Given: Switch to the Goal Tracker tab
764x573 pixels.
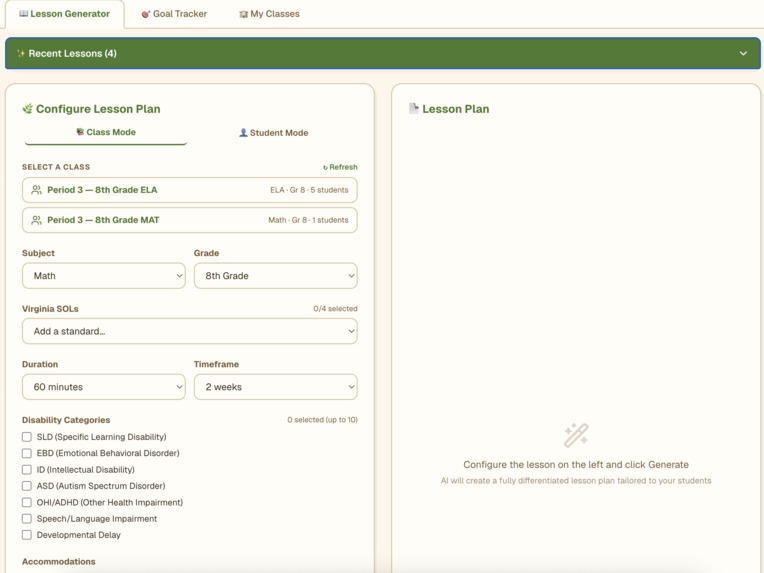Looking at the screenshot, I should click(174, 14).
